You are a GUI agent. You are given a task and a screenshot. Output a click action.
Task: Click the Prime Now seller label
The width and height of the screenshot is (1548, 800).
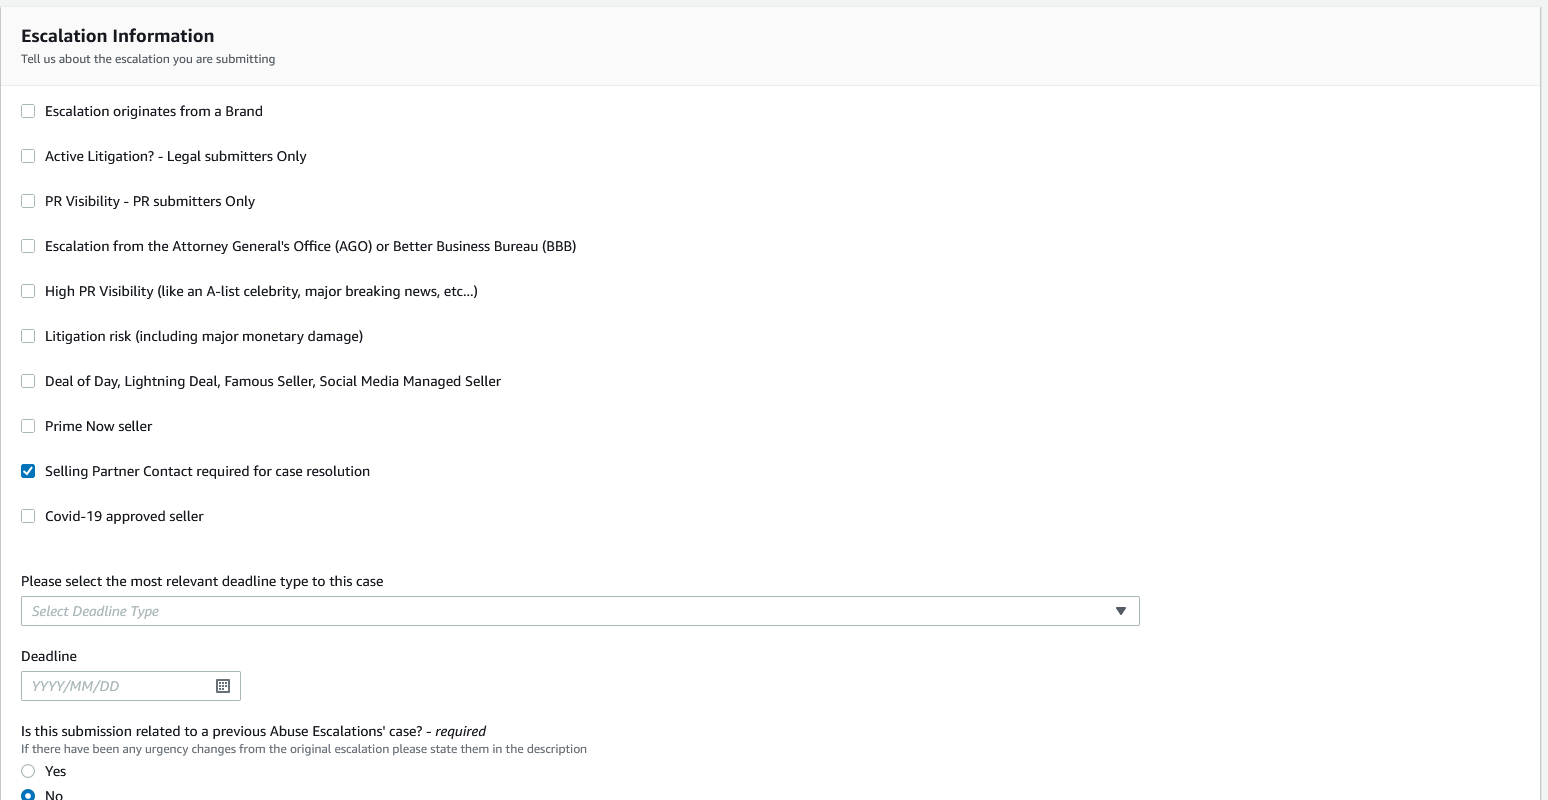point(99,426)
